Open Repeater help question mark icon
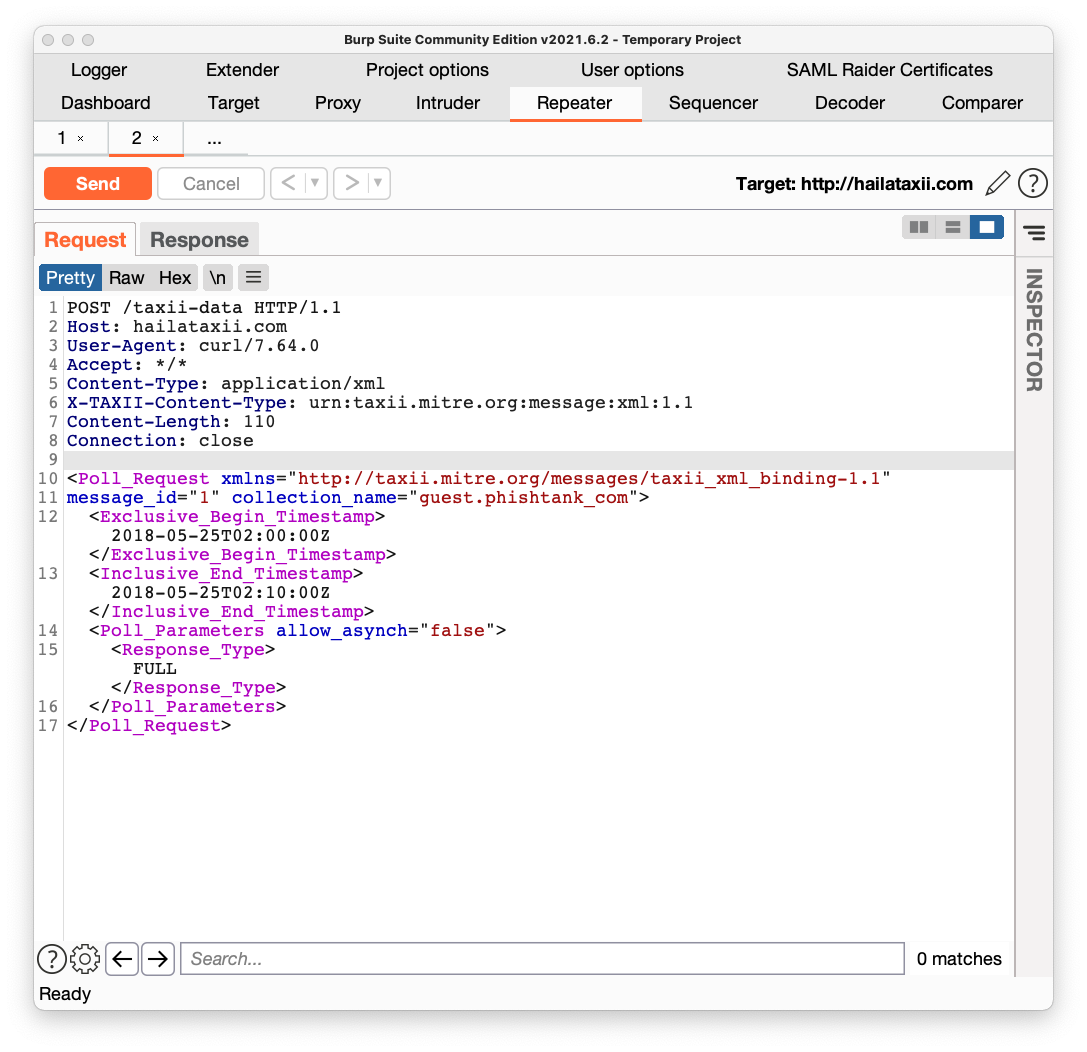This screenshot has width=1087, height=1052. coord(1032,184)
